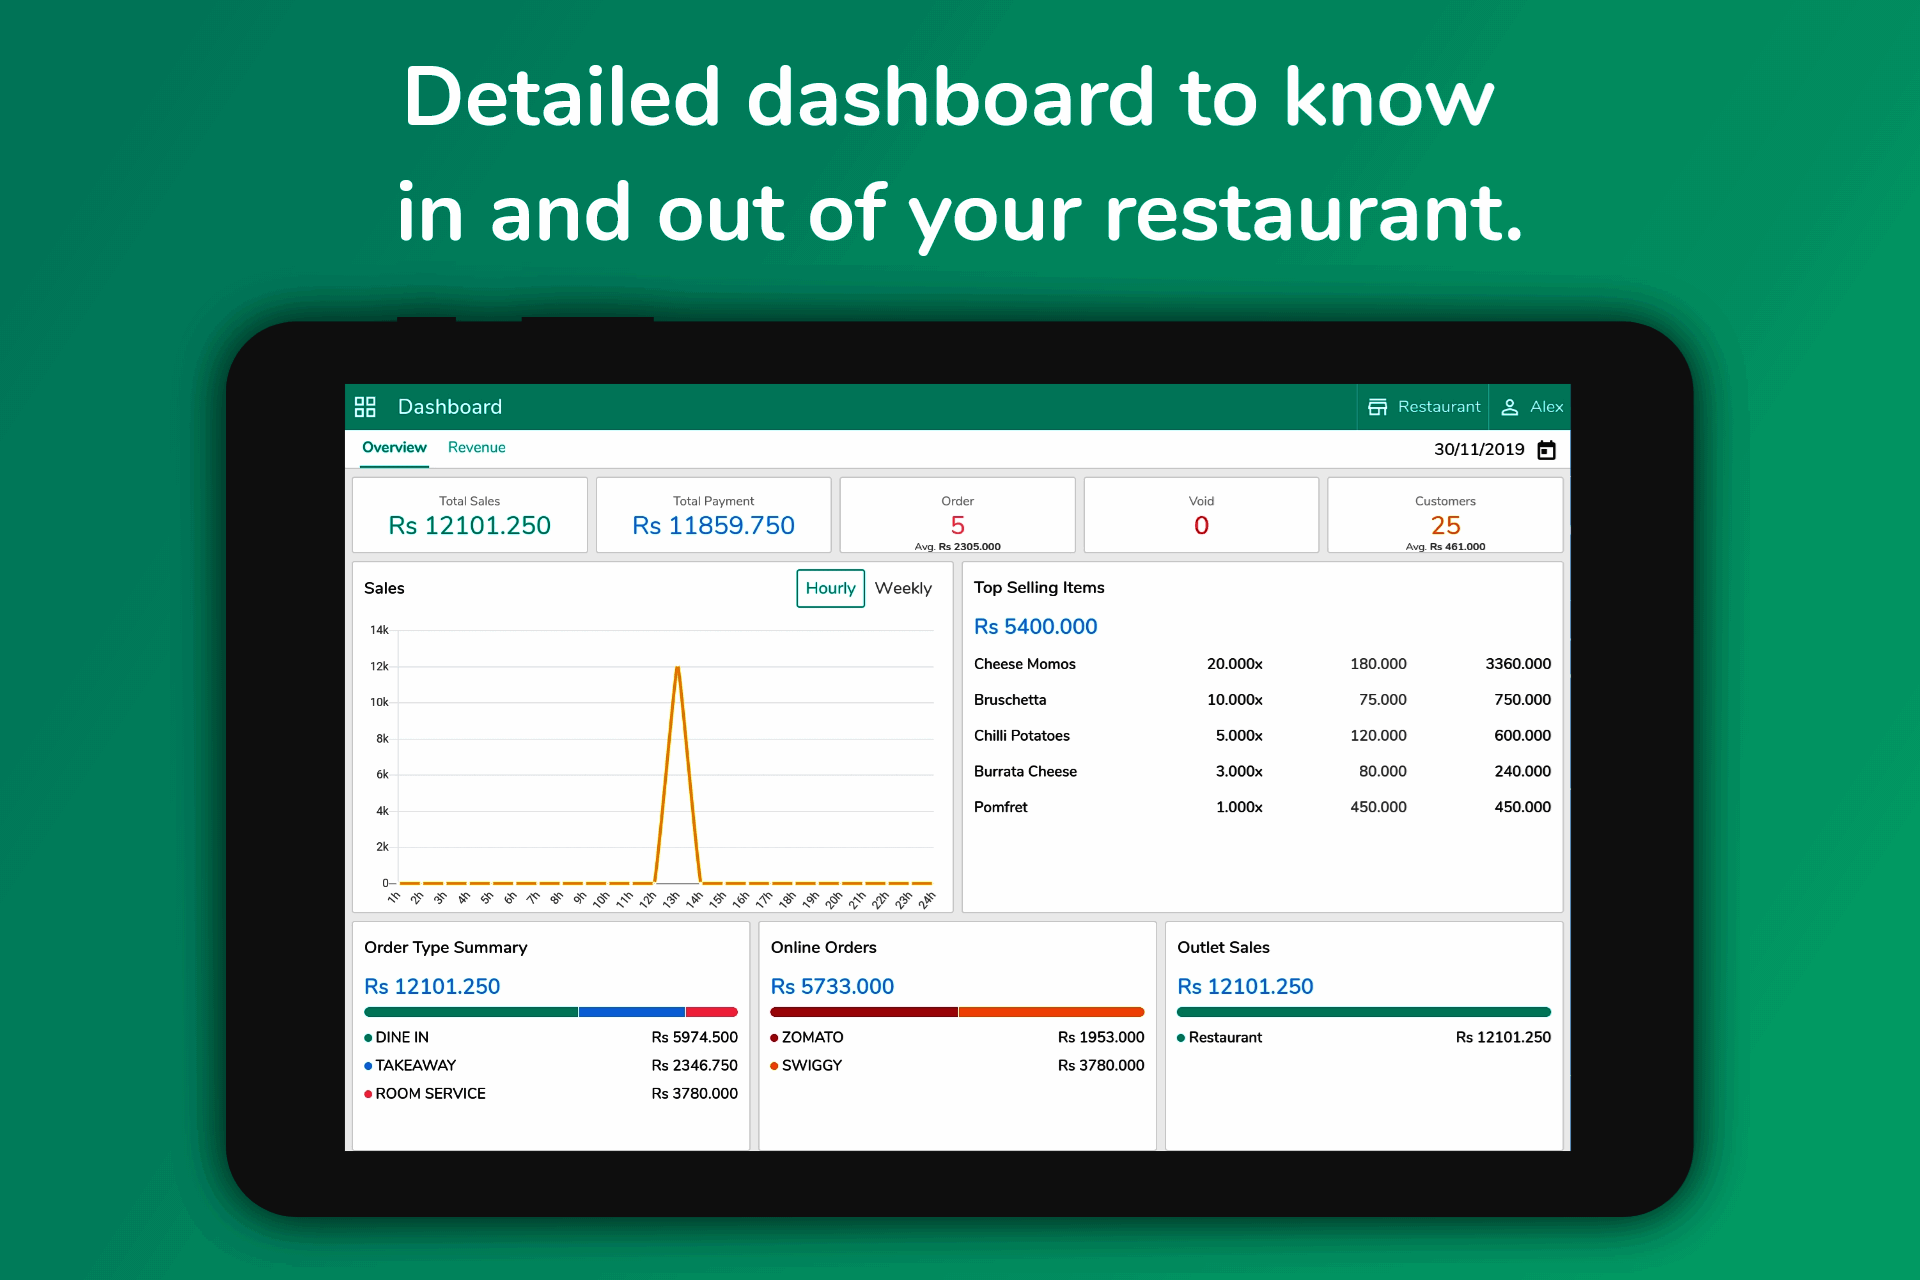
Task: Click the Restaurant store icon
Action: tap(1377, 407)
